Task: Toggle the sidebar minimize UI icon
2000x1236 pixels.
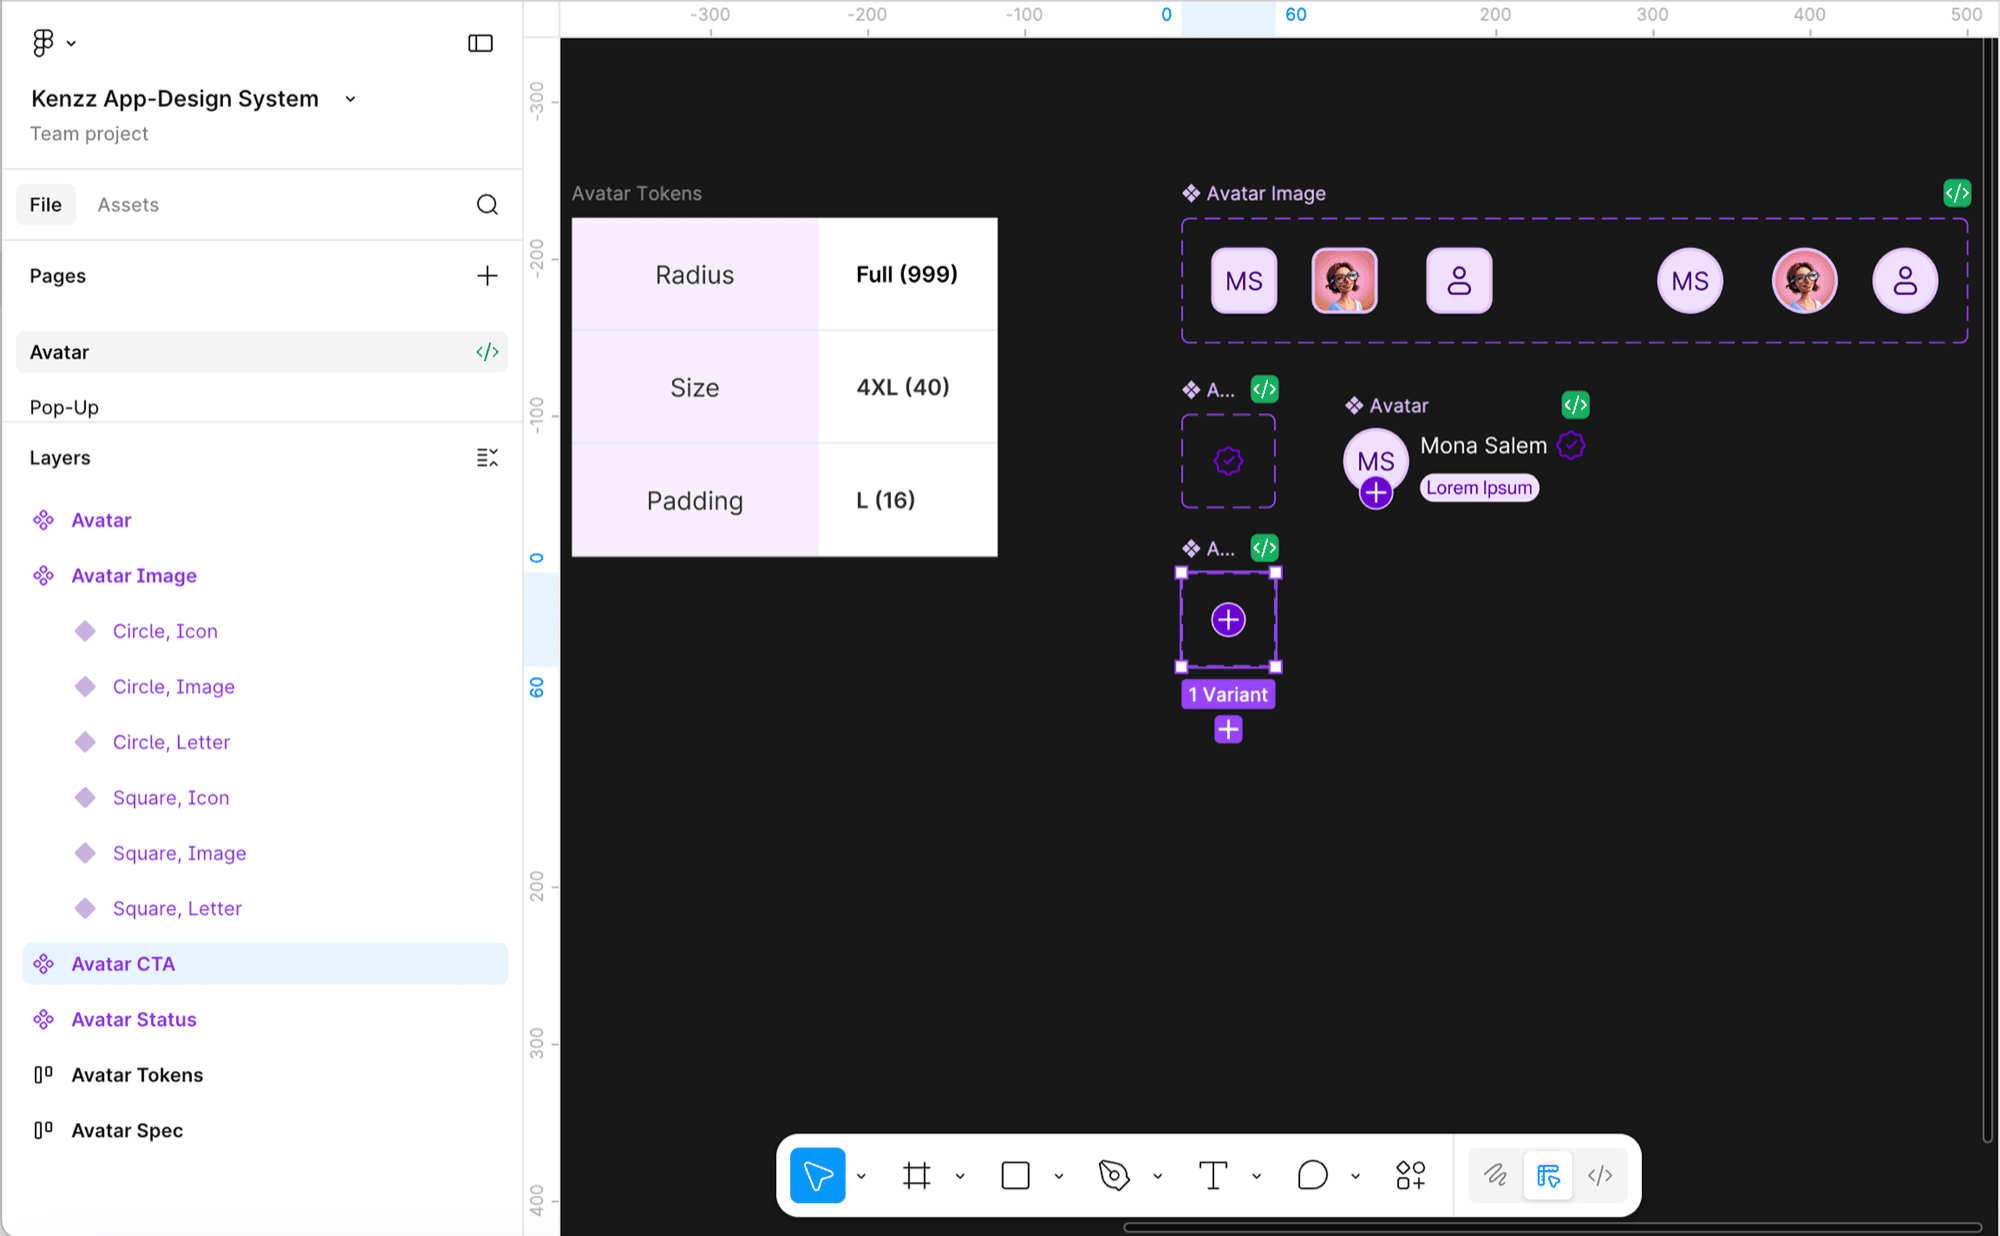Action: pos(480,43)
